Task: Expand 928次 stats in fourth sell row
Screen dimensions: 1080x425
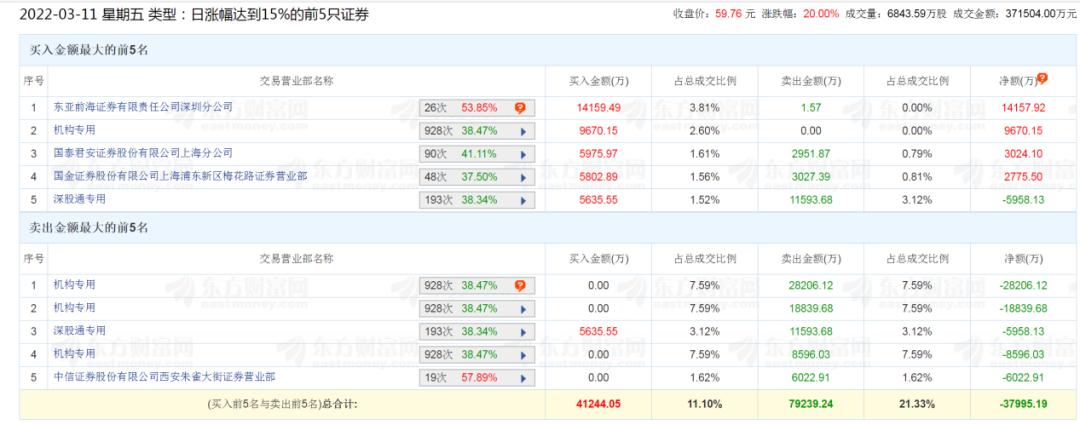Action: pos(520,354)
